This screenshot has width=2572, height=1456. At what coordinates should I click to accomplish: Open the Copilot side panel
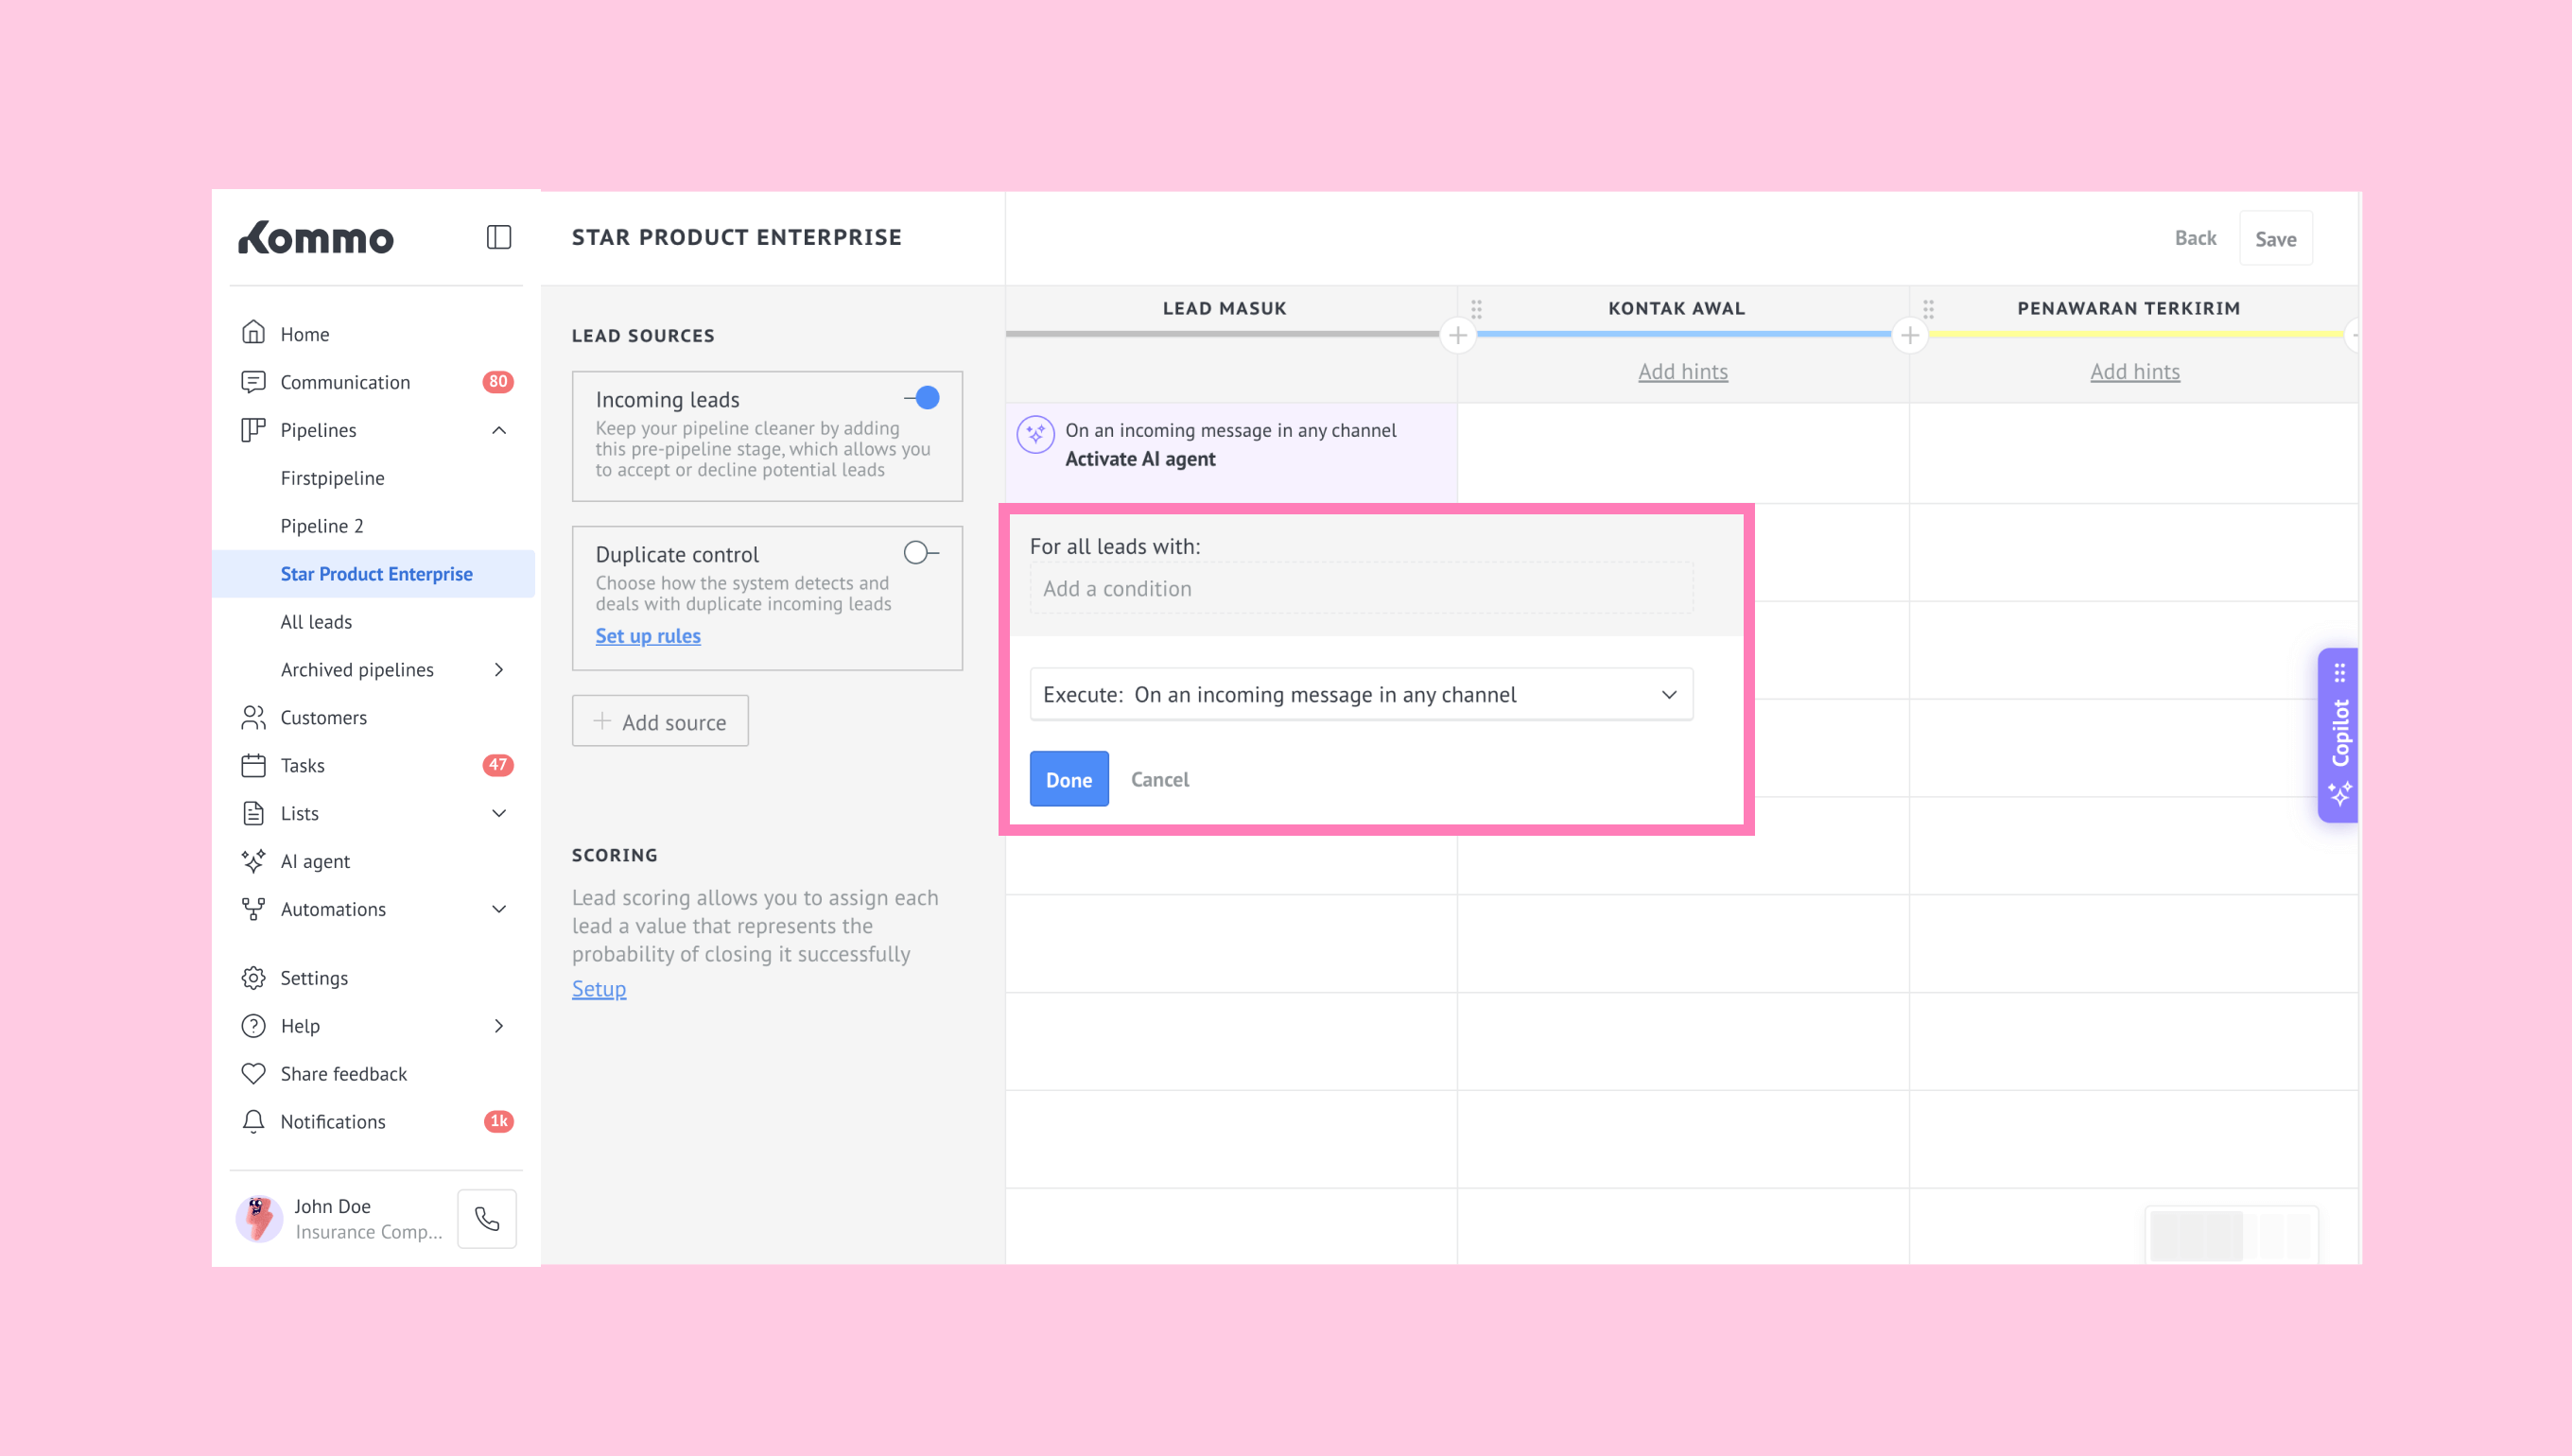point(2338,735)
